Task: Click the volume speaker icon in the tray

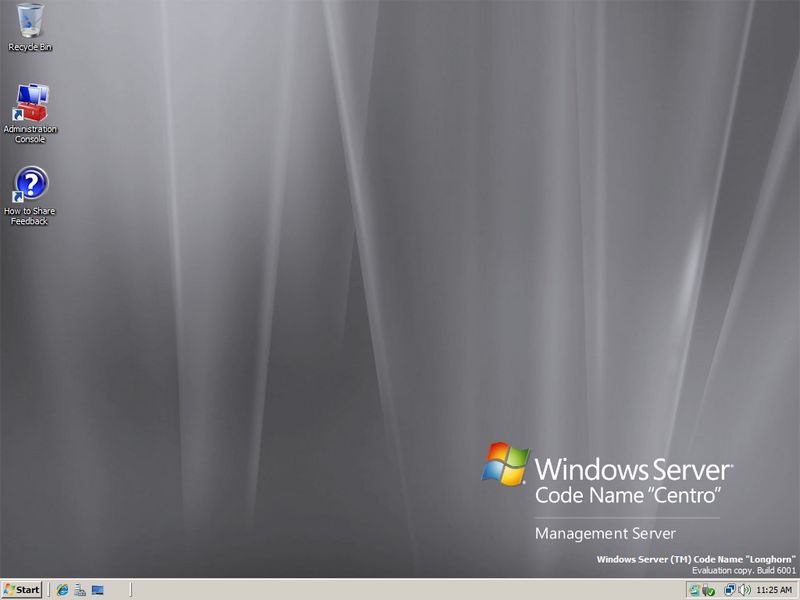Action: 743,589
